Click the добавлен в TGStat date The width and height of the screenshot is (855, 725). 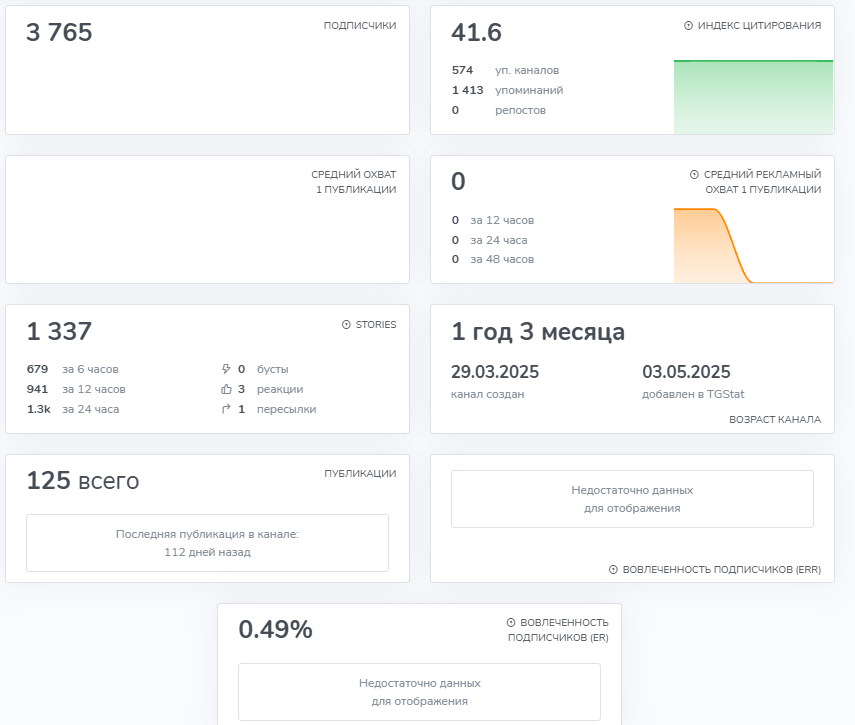(686, 372)
